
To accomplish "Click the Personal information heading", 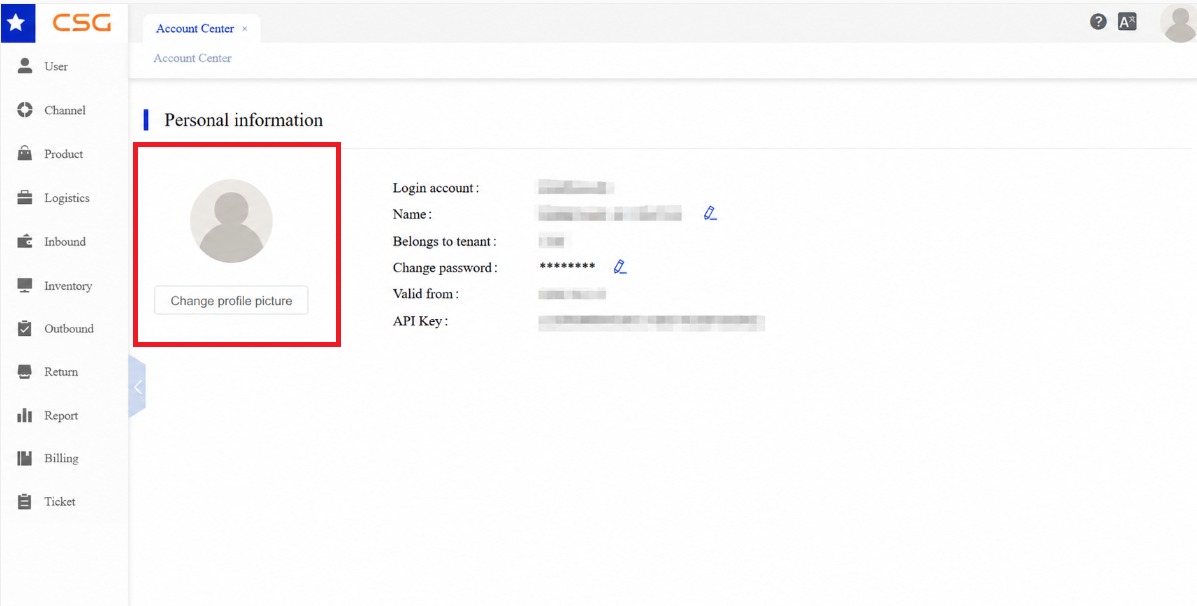I will (244, 120).
